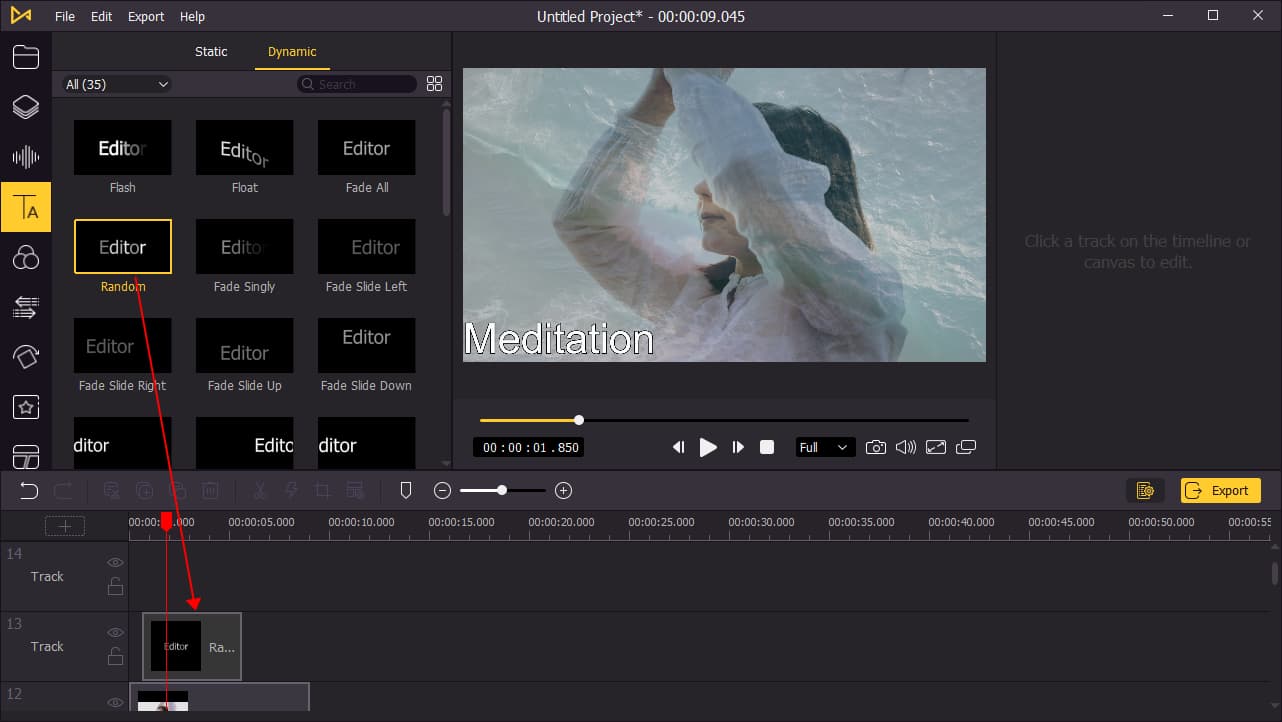This screenshot has height=722, width=1282.
Task: Lock track 13 with padlock icon
Action: coord(115,657)
